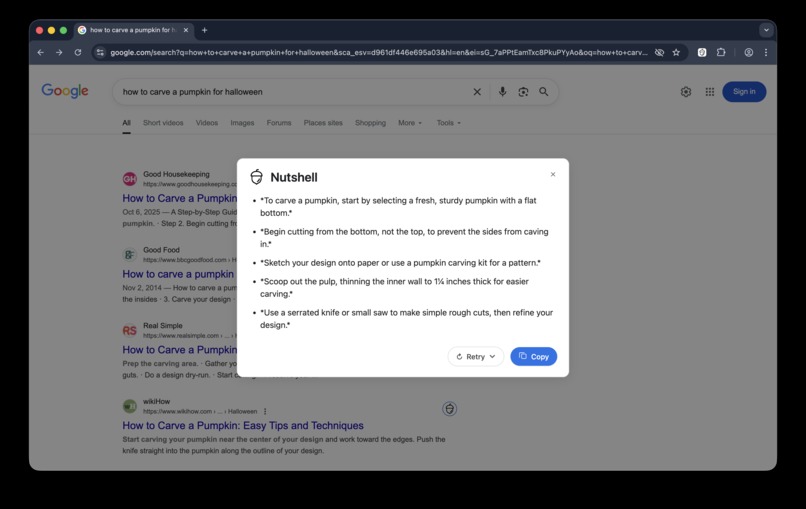Open a new browser tab
This screenshot has height=509, width=806.
[204, 30]
